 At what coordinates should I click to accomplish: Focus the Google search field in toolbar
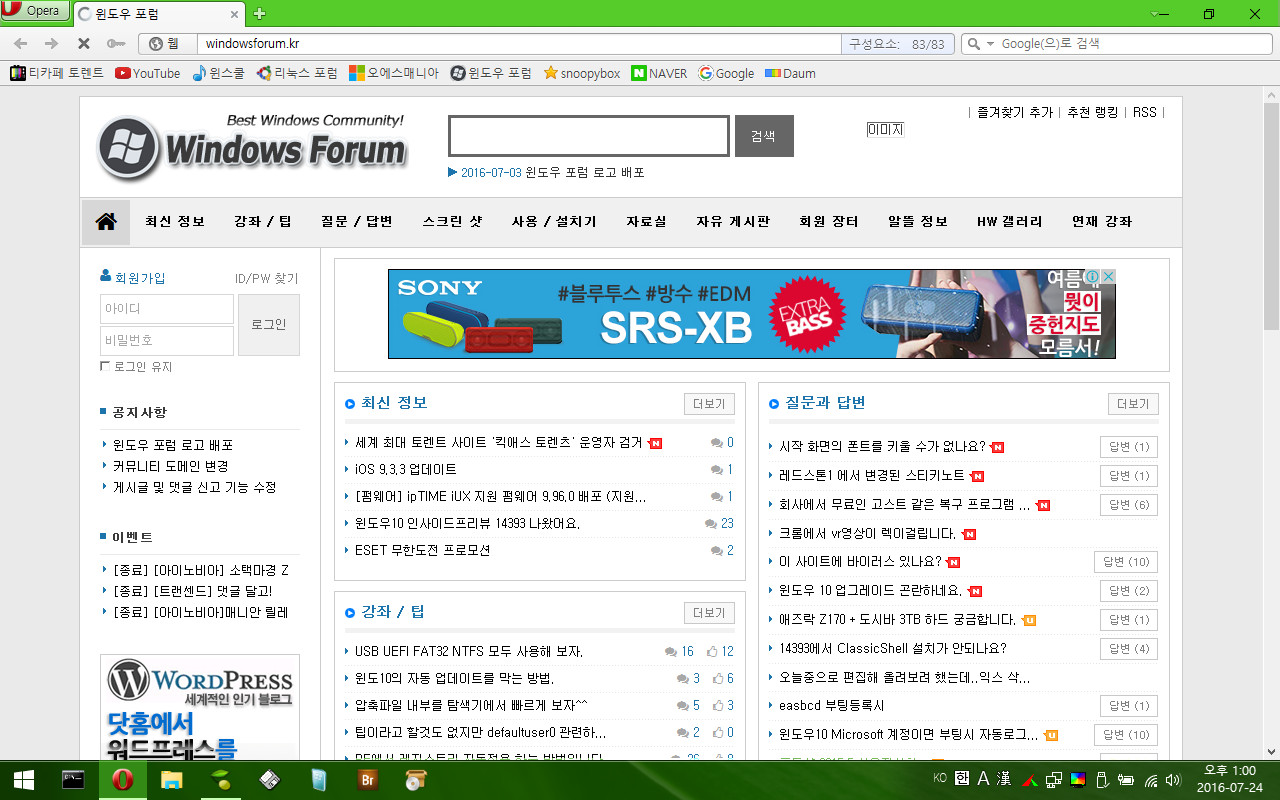(x=1132, y=44)
